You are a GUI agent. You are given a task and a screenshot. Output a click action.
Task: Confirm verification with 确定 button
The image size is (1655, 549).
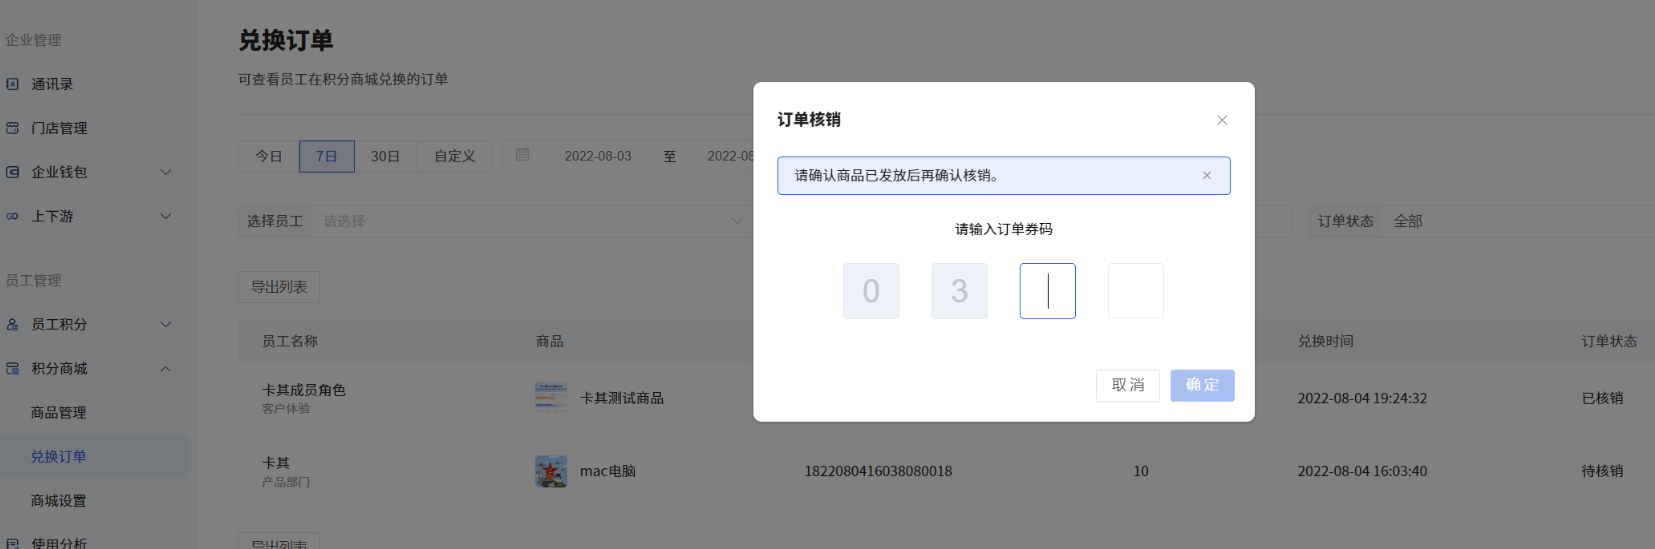(1202, 385)
